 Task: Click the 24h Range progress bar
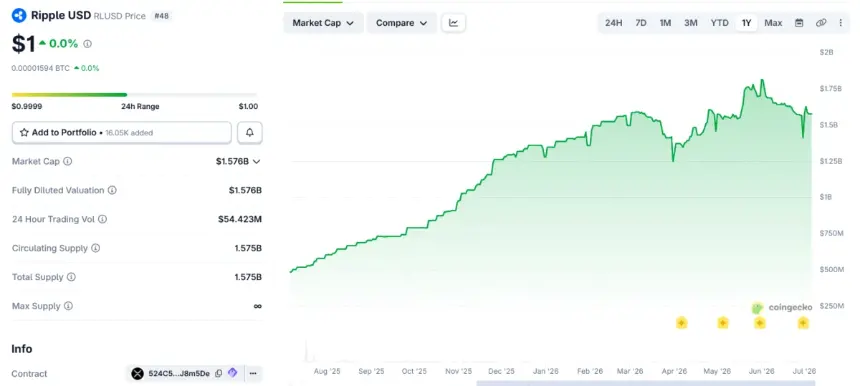click(134, 95)
